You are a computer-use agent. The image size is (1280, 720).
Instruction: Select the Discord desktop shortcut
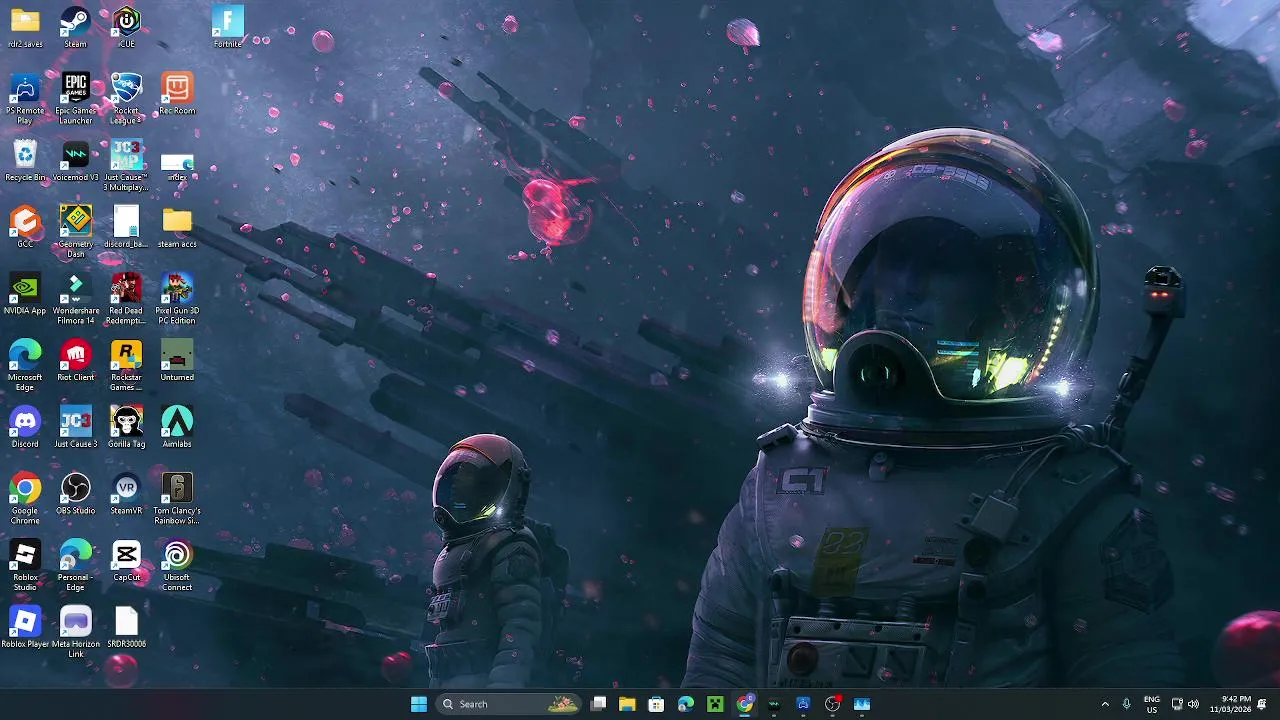point(25,427)
